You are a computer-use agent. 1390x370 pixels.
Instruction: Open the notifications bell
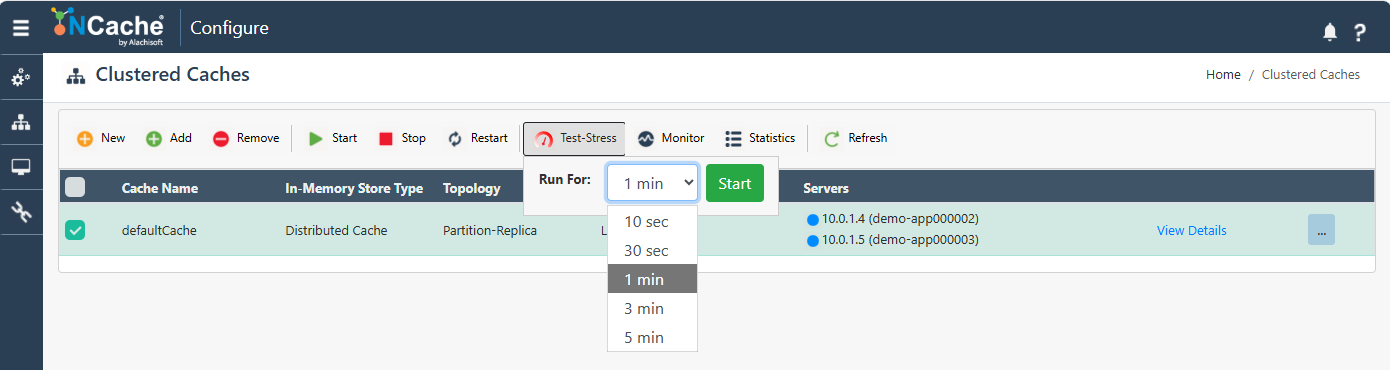1330,32
